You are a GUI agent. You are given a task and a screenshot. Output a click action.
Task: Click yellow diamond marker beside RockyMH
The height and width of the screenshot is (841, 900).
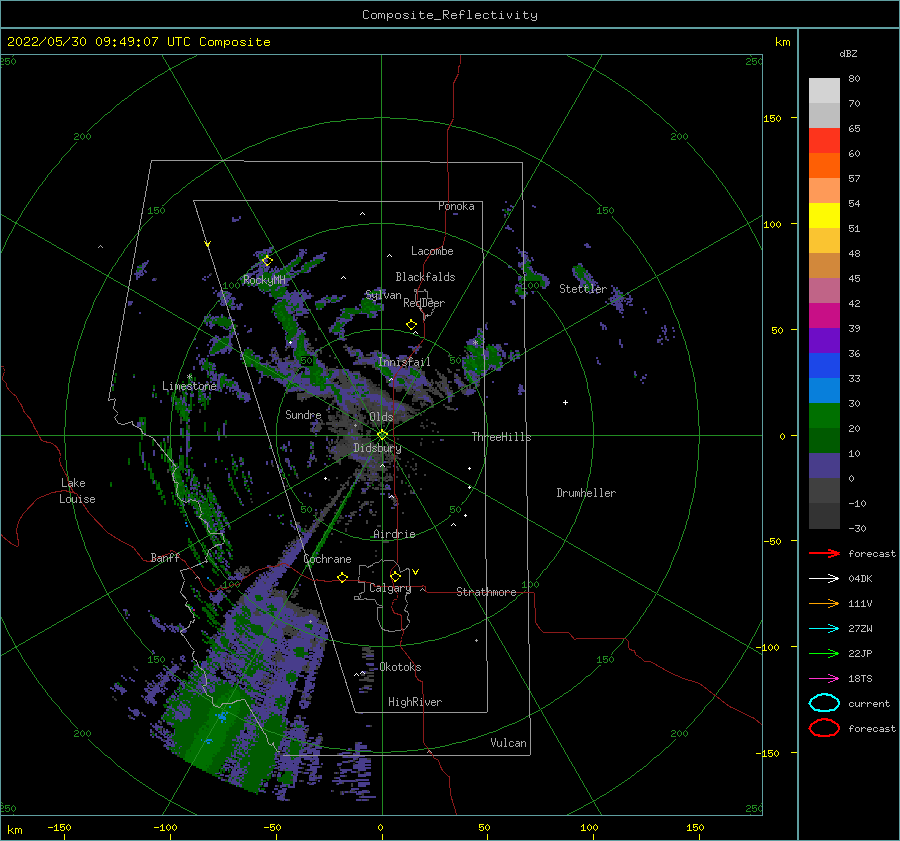click(267, 261)
